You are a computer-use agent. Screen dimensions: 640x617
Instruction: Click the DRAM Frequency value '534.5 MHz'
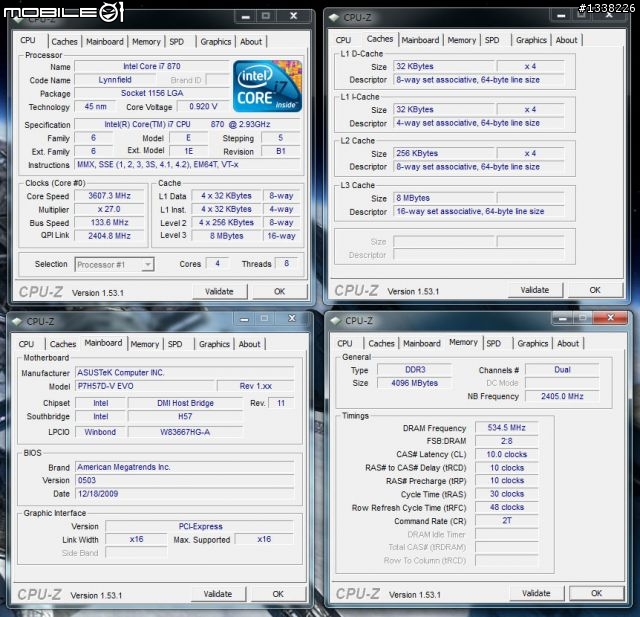tap(507, 428)
